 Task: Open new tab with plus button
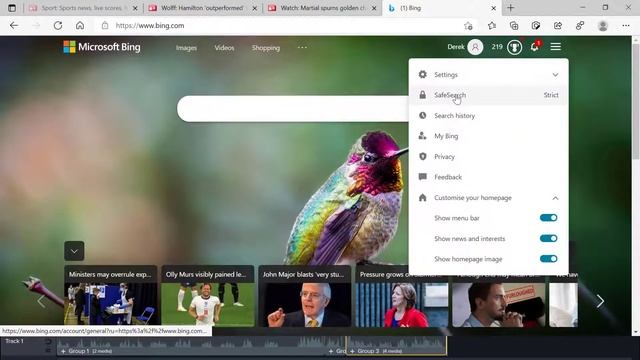click(511, 8)
